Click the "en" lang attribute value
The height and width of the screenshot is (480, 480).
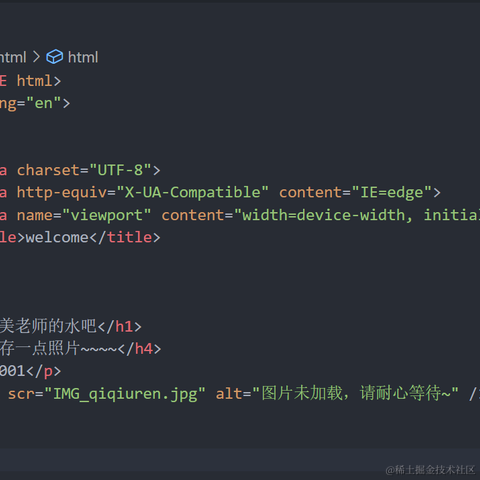point(44,103)
